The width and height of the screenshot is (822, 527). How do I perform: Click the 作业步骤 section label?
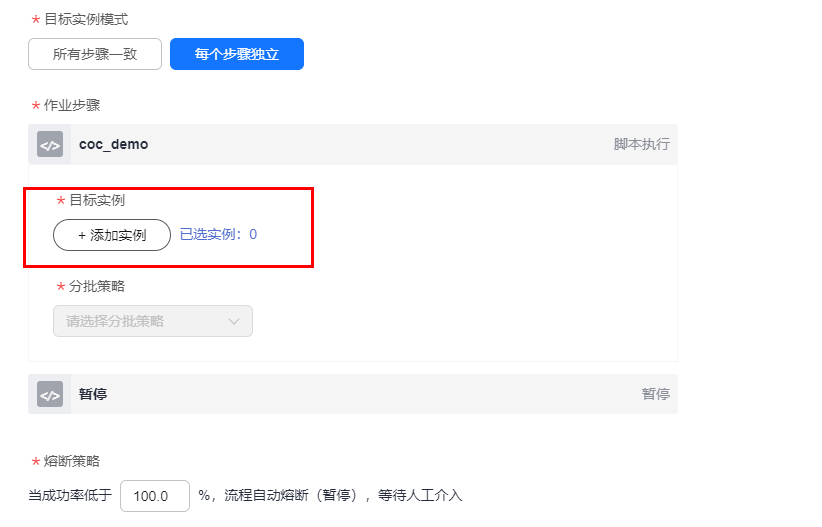coord(72,105)
